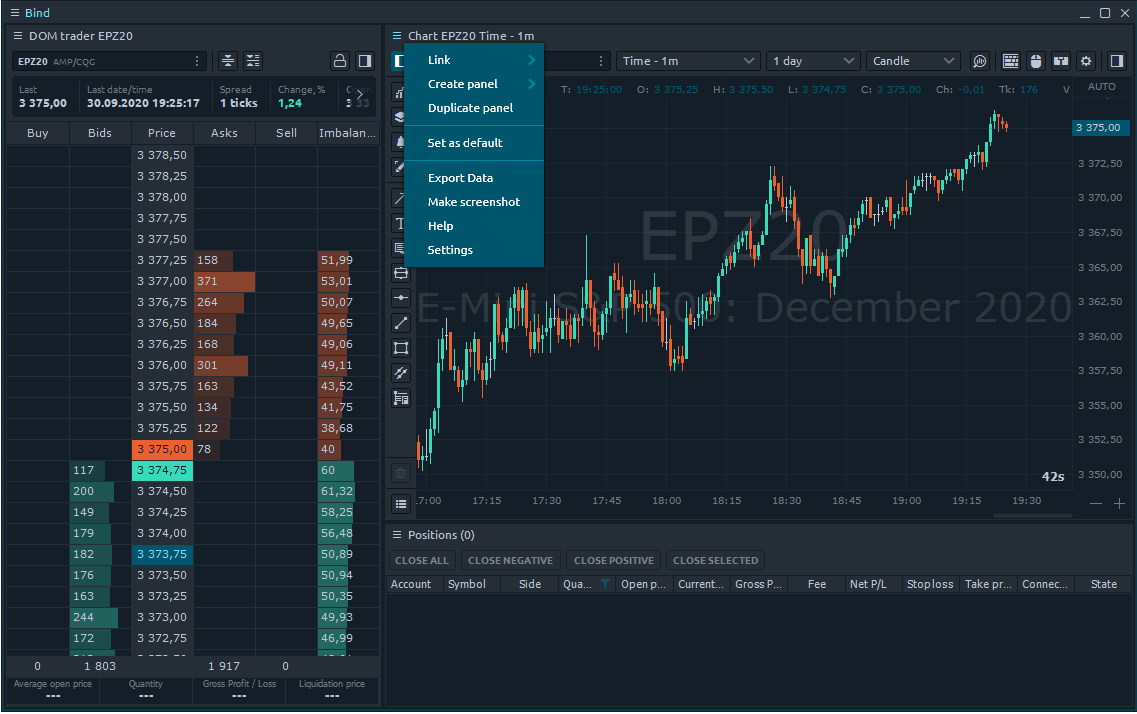Select the rectangle drawing tool
The width and height of the screenshot is (1137, 714).
tap(401, 348)
